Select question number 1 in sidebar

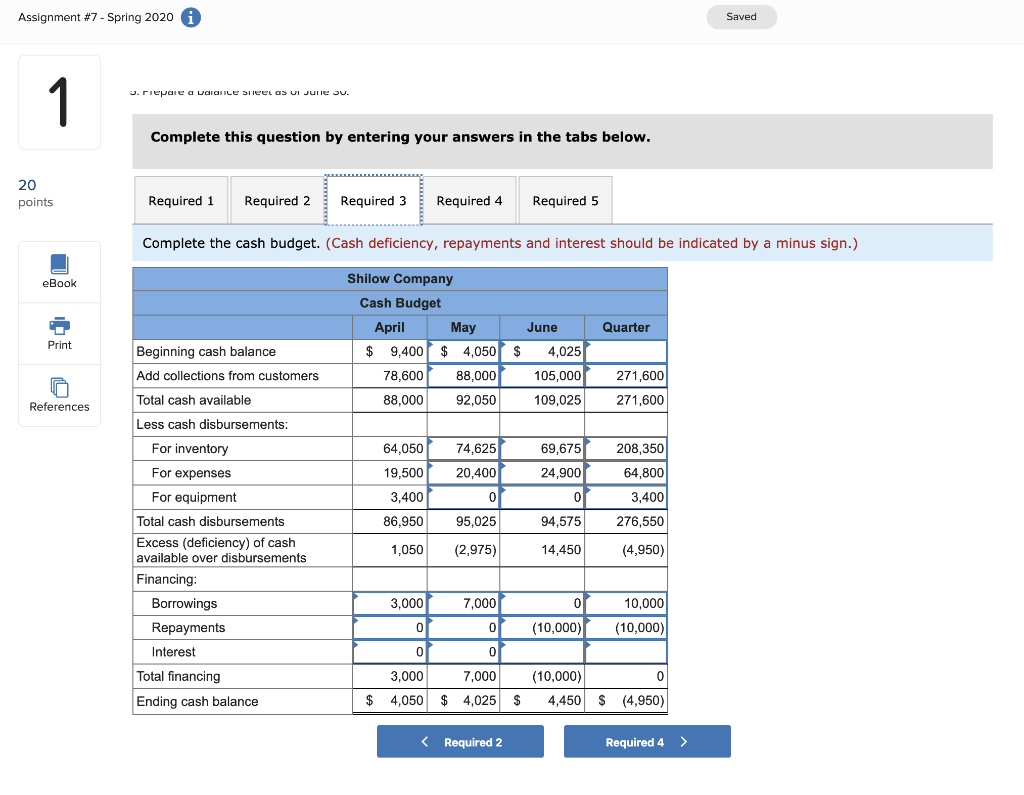point(59,101)
